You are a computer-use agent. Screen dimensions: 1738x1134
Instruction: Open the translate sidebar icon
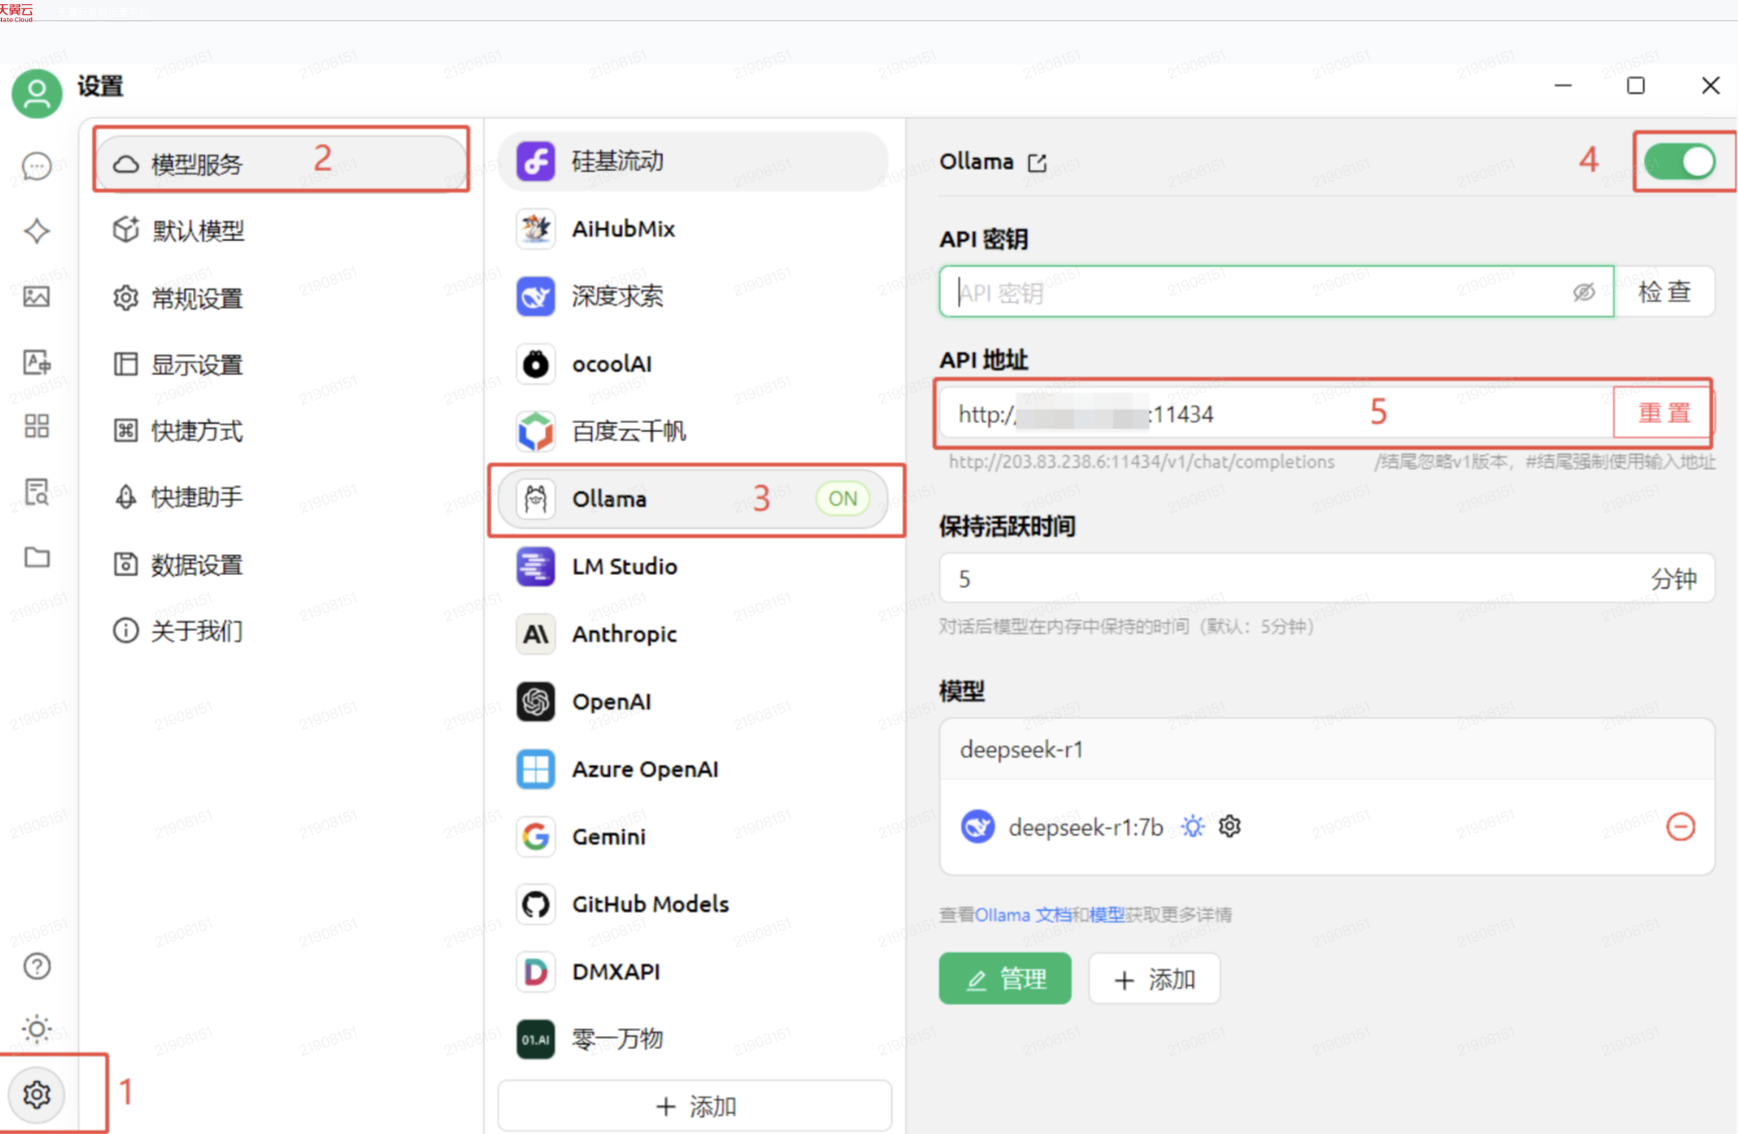pyautogui.click(x=37, y=361)
